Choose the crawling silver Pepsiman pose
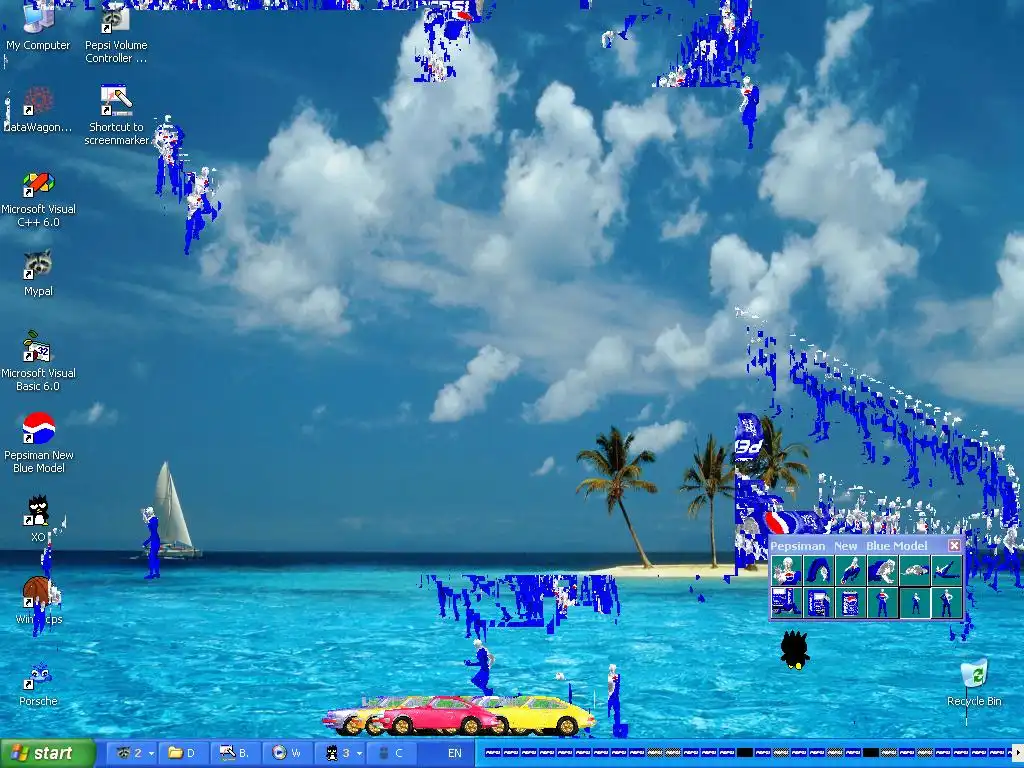Screen dimensions: 1024x768 (x=882, y=570)
